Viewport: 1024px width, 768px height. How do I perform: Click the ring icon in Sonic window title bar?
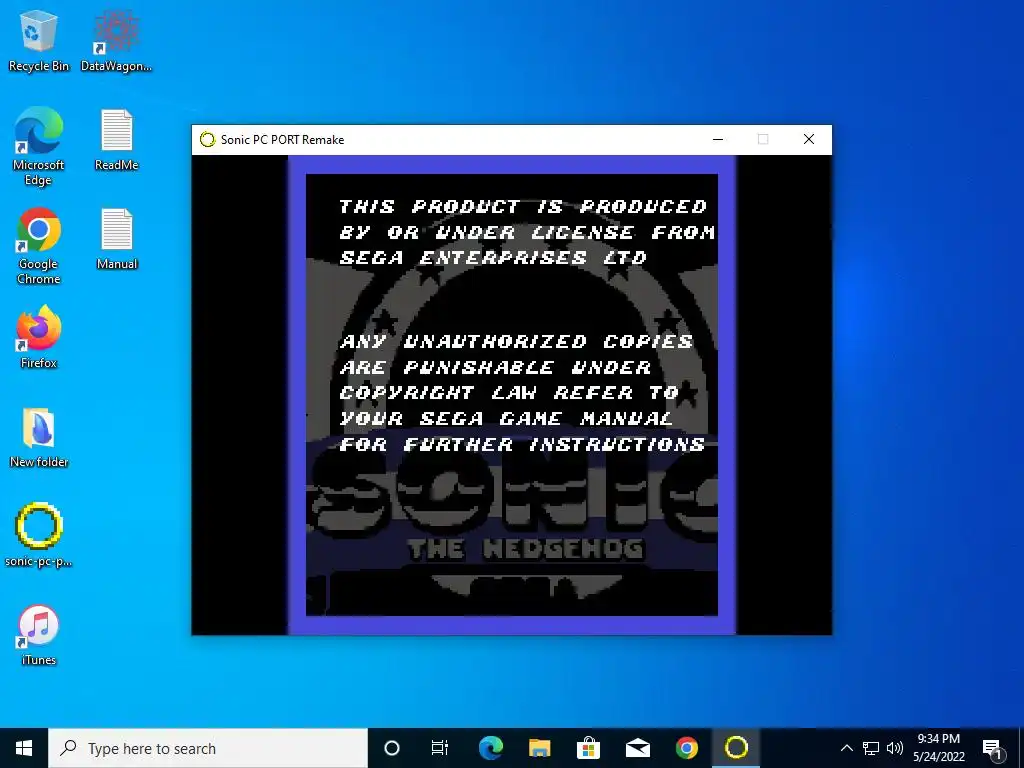207,139
